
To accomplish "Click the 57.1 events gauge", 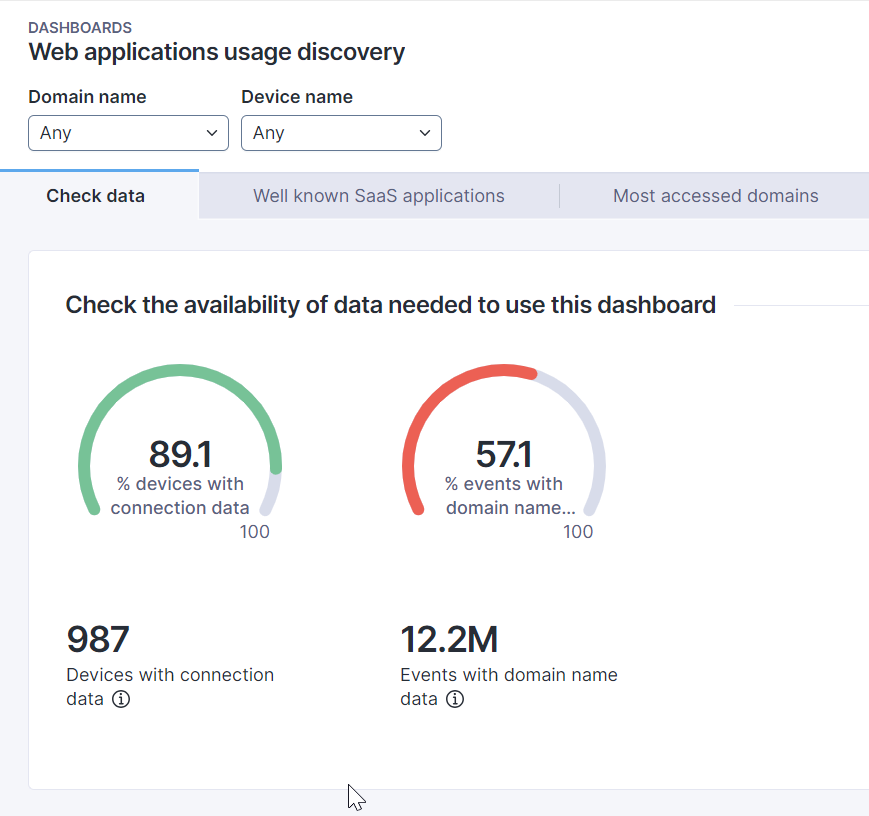I will (x=504, y=441).
